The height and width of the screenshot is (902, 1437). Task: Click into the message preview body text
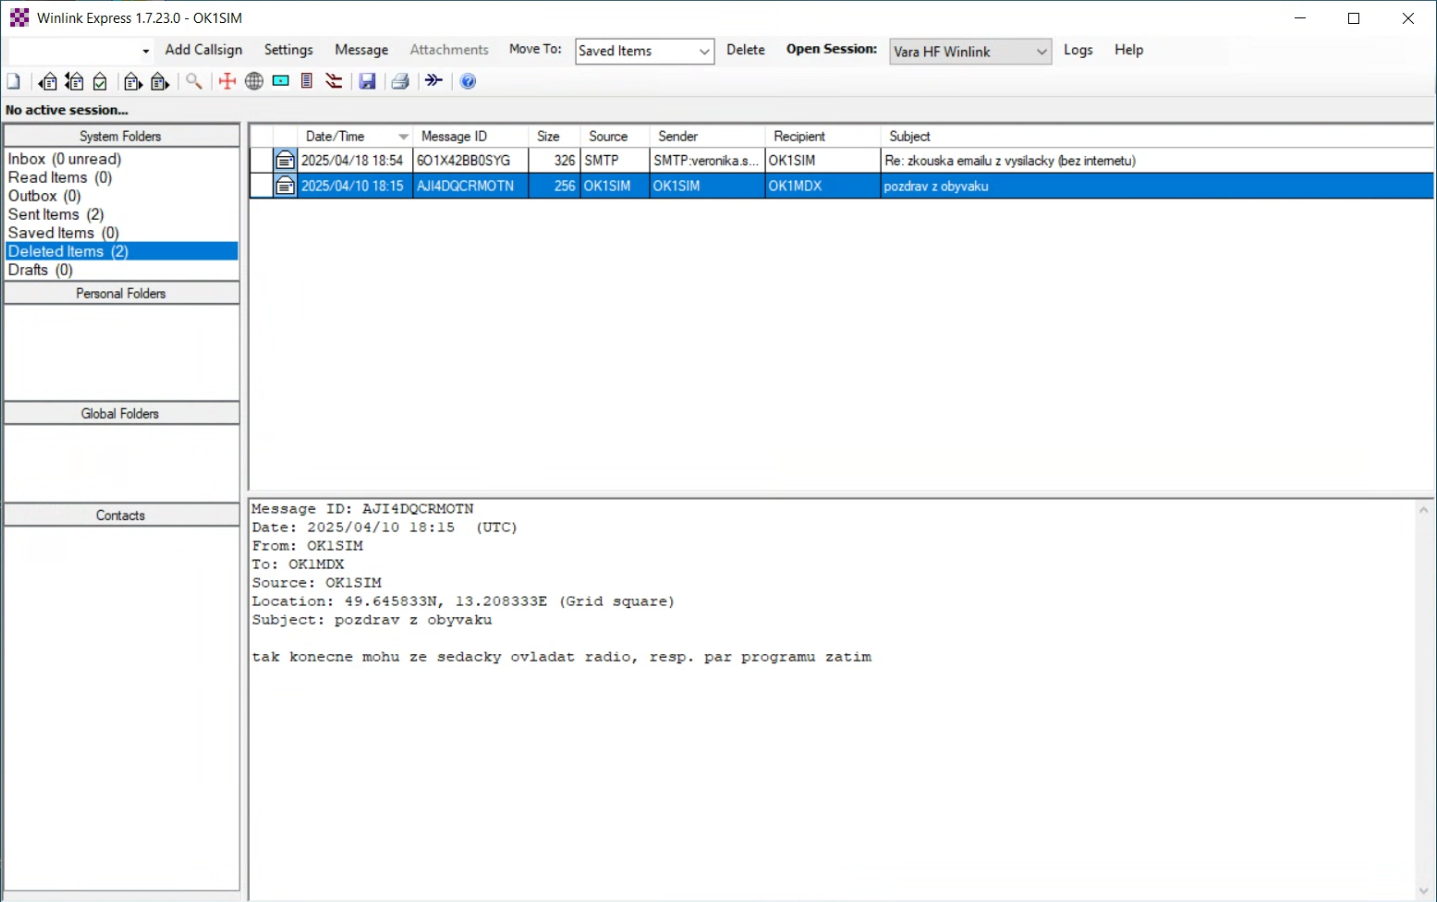(561, 657)
